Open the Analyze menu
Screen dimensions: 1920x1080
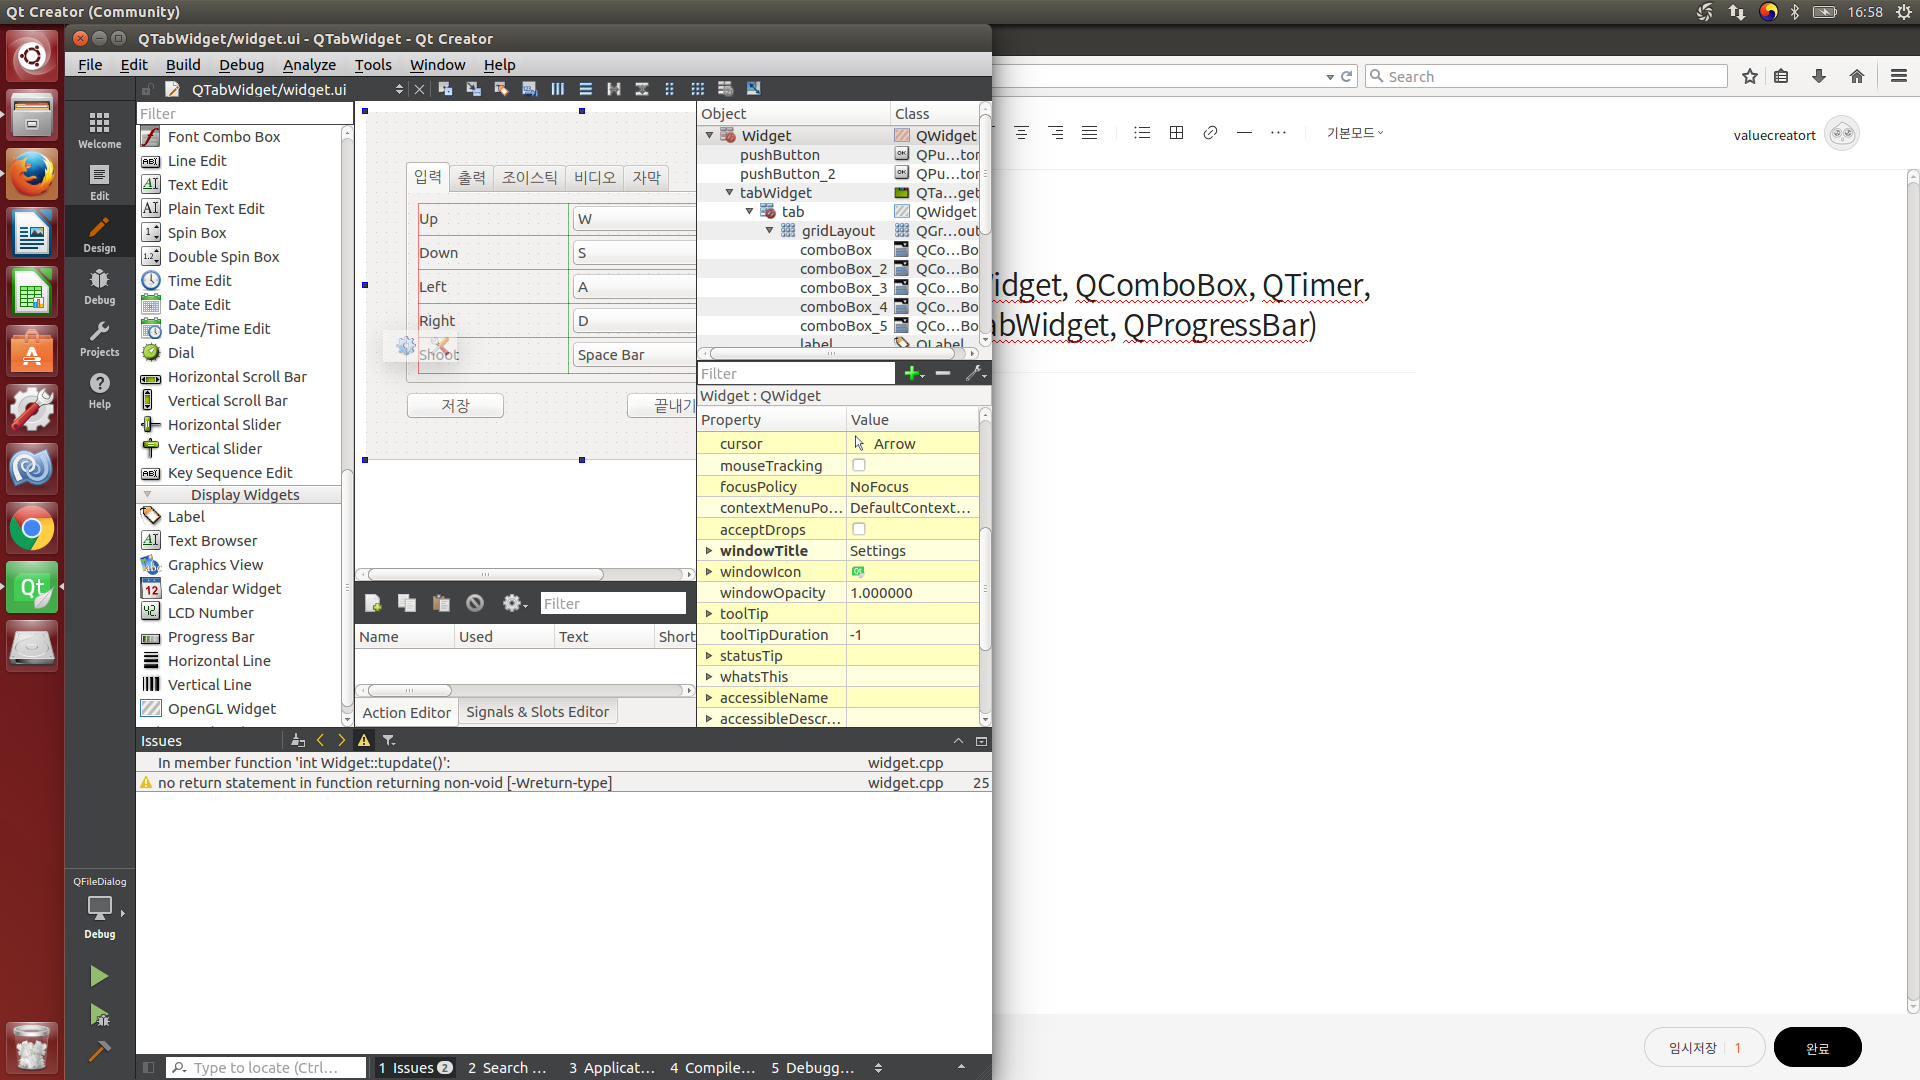coord(309,64)
